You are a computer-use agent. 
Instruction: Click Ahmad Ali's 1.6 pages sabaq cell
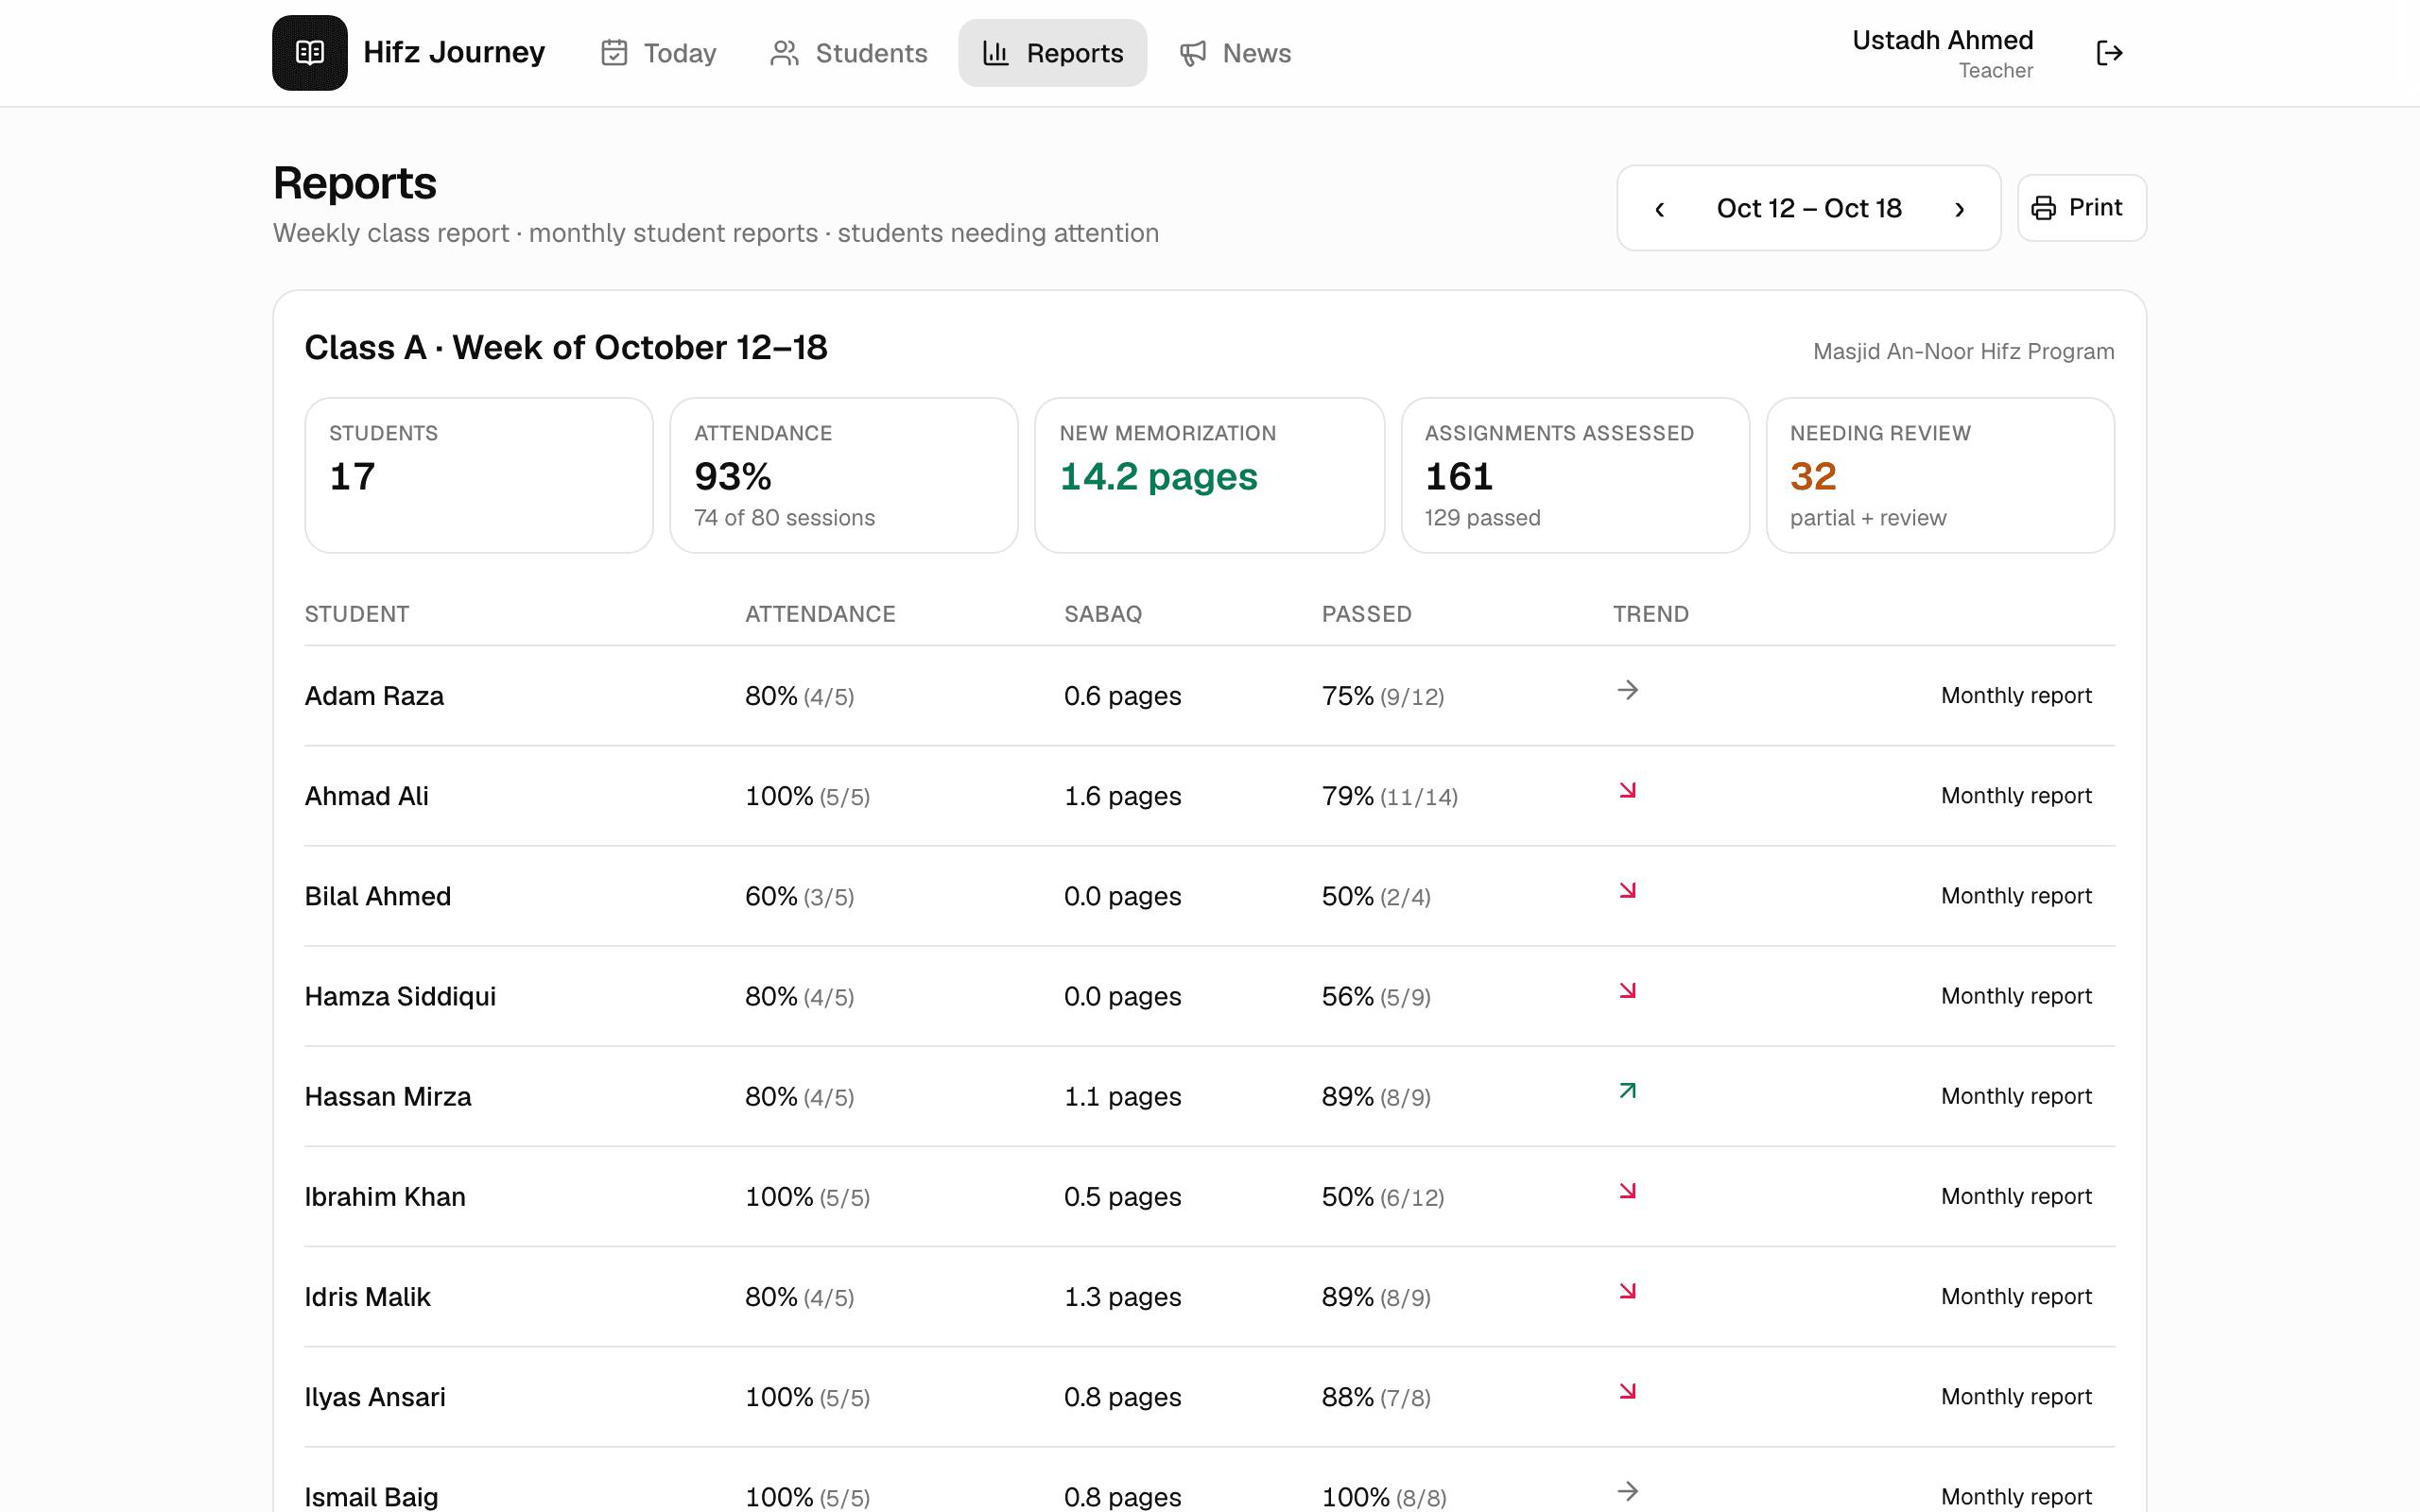[x=1122, y=797]
